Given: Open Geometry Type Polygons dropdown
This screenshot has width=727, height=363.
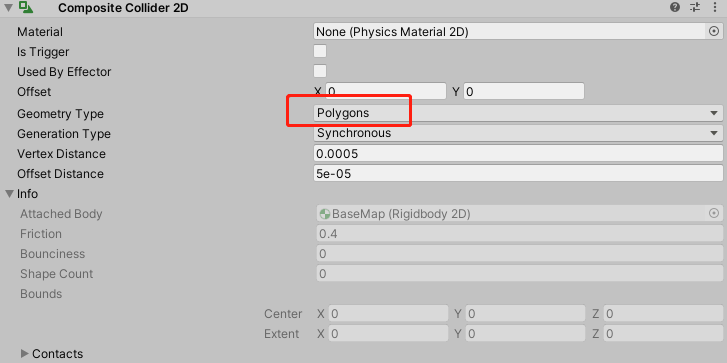Looking at the screenshot, I should point(518,113).
